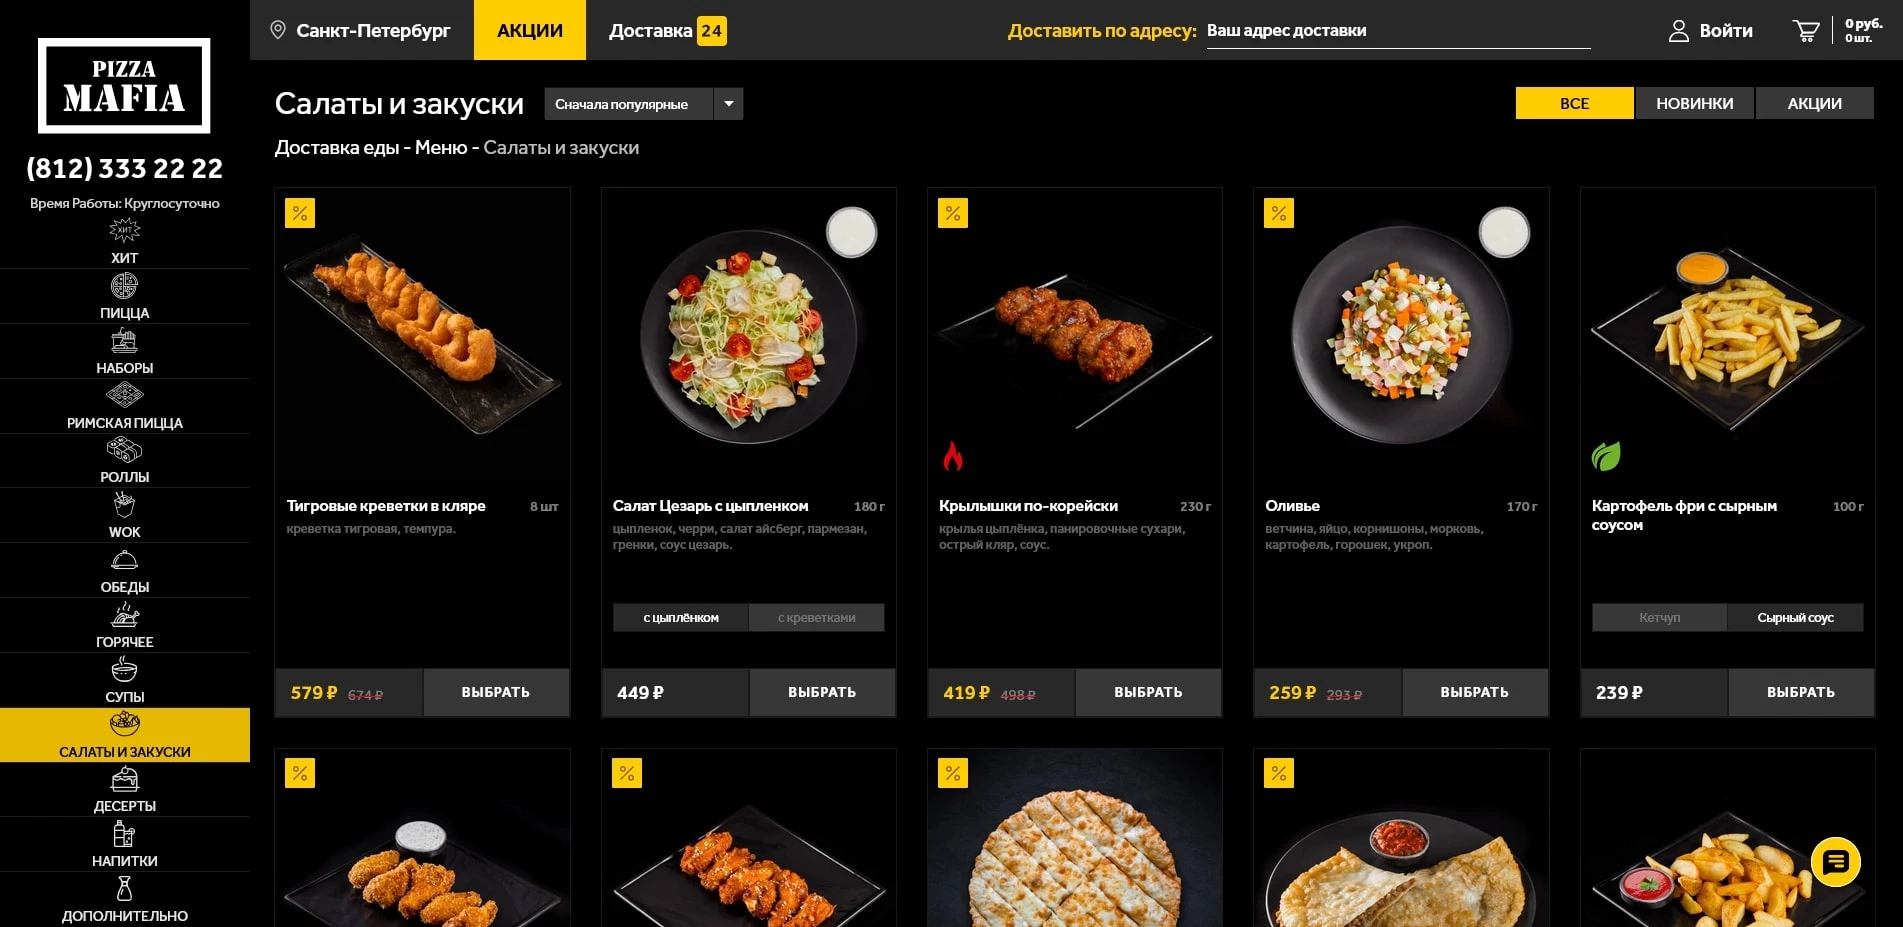Open the chat support bubble icon
Viewport: 1903px width, 927px height.
pyautogui.click(x=1835, y=862)
